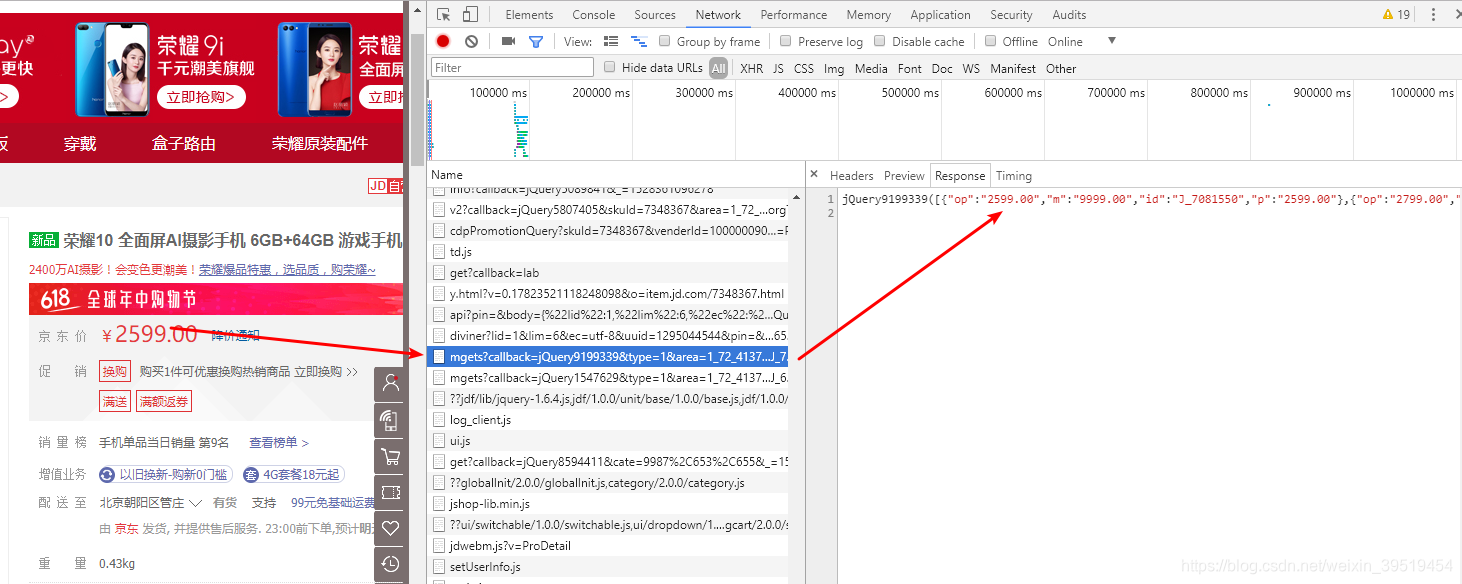The height and width of the screenshot is (584, 1462).
Task: Open the 19 warnings indicator
Action: pyautogui.click(x=1396, y=14)
